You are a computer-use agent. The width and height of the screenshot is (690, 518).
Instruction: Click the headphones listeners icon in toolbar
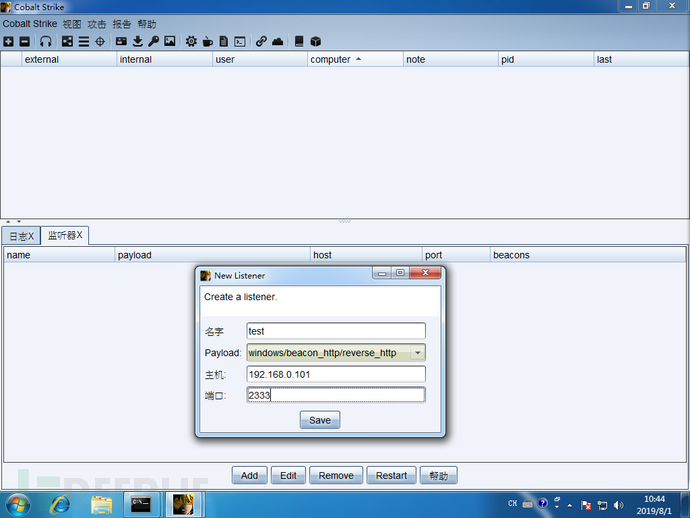tap(45, 41)
